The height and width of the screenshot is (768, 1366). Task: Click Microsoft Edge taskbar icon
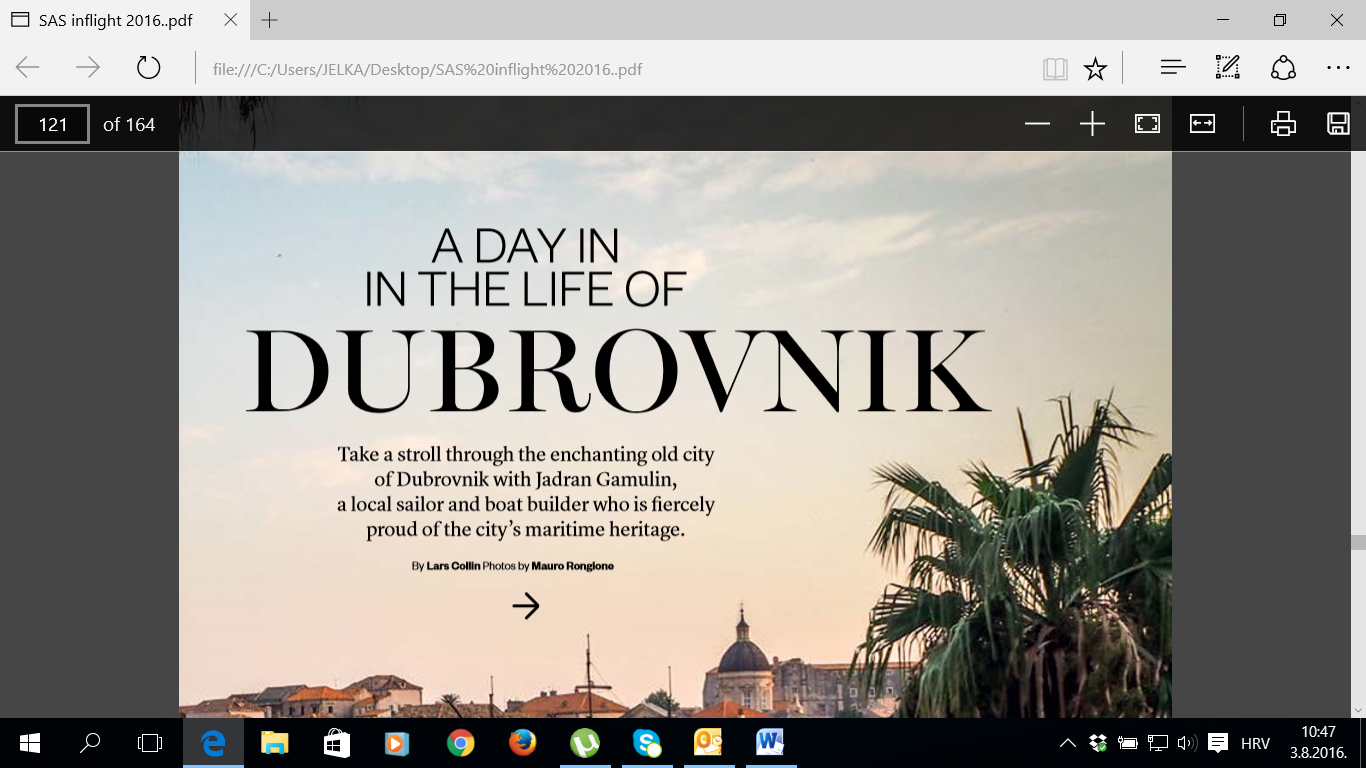point(213,743)
